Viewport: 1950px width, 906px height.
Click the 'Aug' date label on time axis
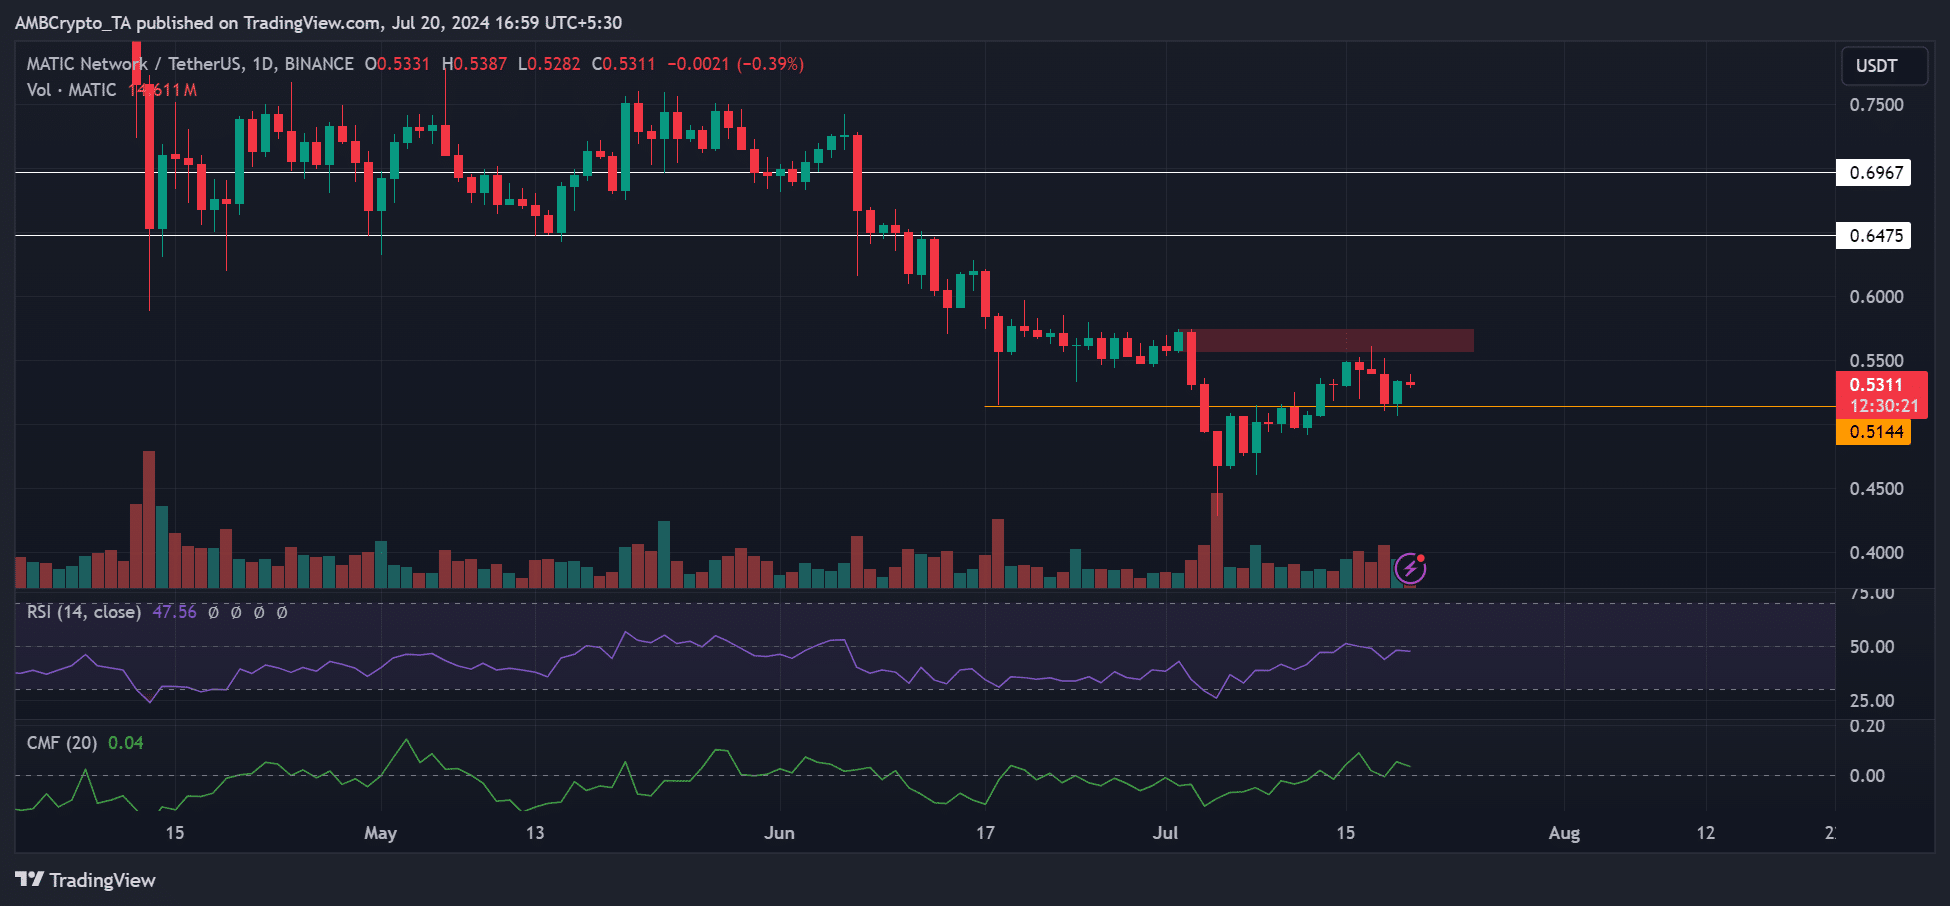click(x=1564, y=833)
